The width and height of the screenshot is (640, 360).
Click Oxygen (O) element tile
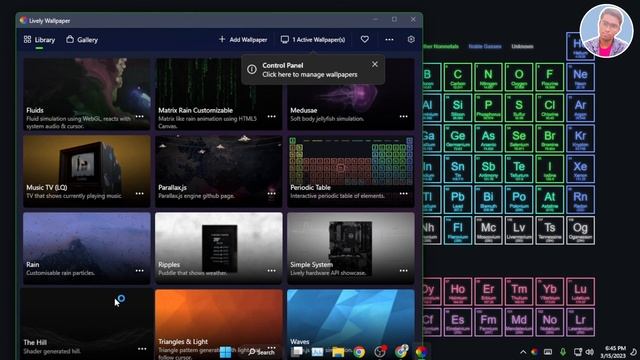[x=519, y=77]
